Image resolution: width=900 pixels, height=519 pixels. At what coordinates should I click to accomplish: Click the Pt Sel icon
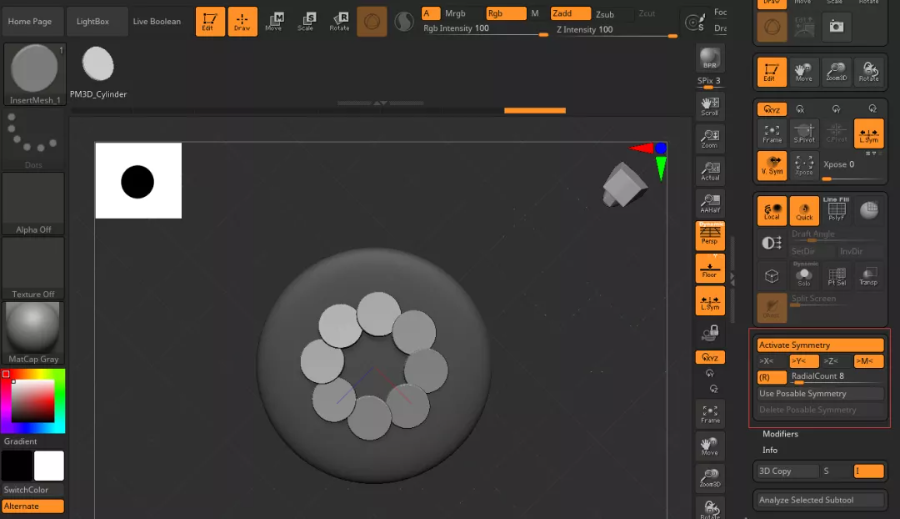pos(836,276)
